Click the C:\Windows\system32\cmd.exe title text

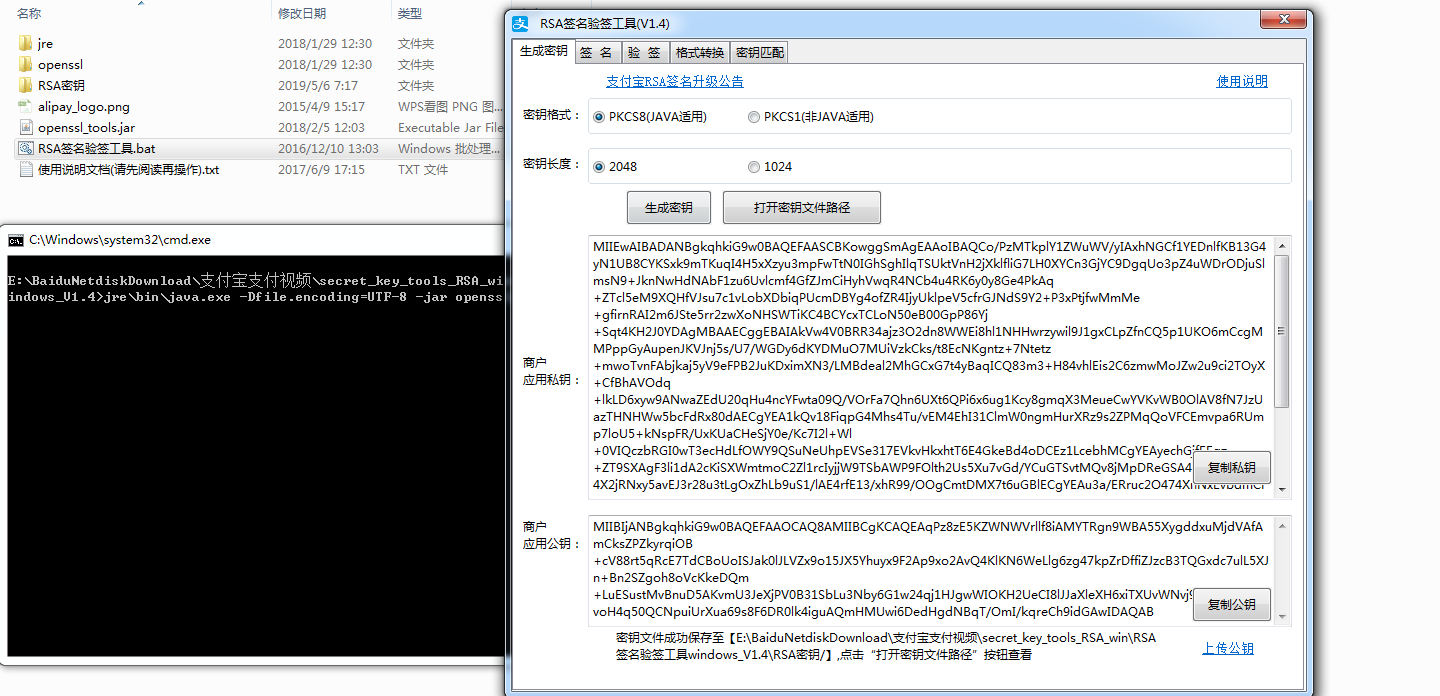120,240
